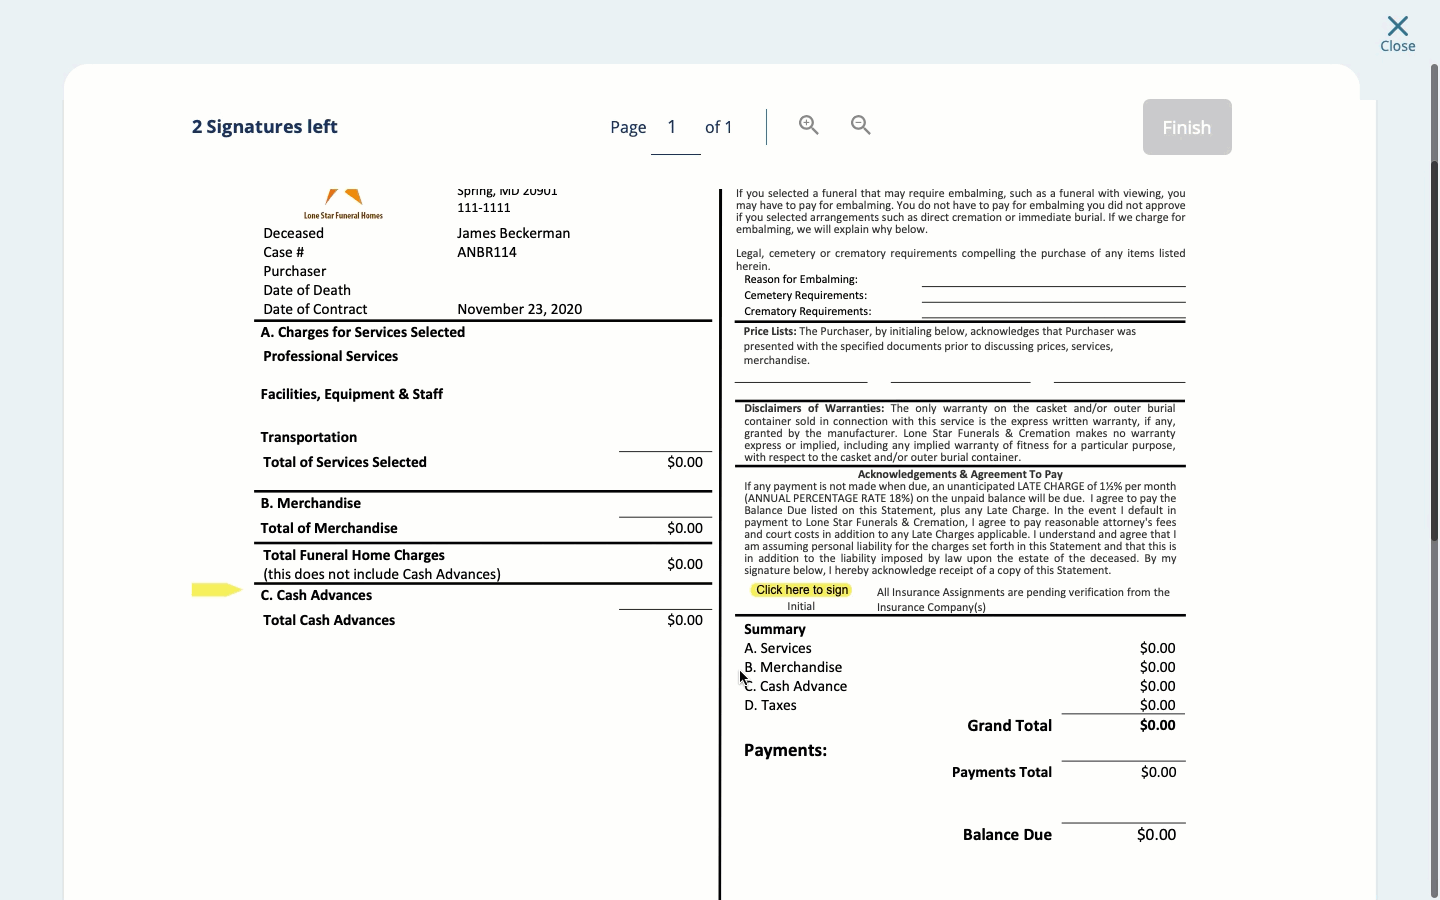Click the 'Total Funeral Home Charges' $0.00 value
The height and width of the screenshot is (900, 1440).
tap(685, 564)
